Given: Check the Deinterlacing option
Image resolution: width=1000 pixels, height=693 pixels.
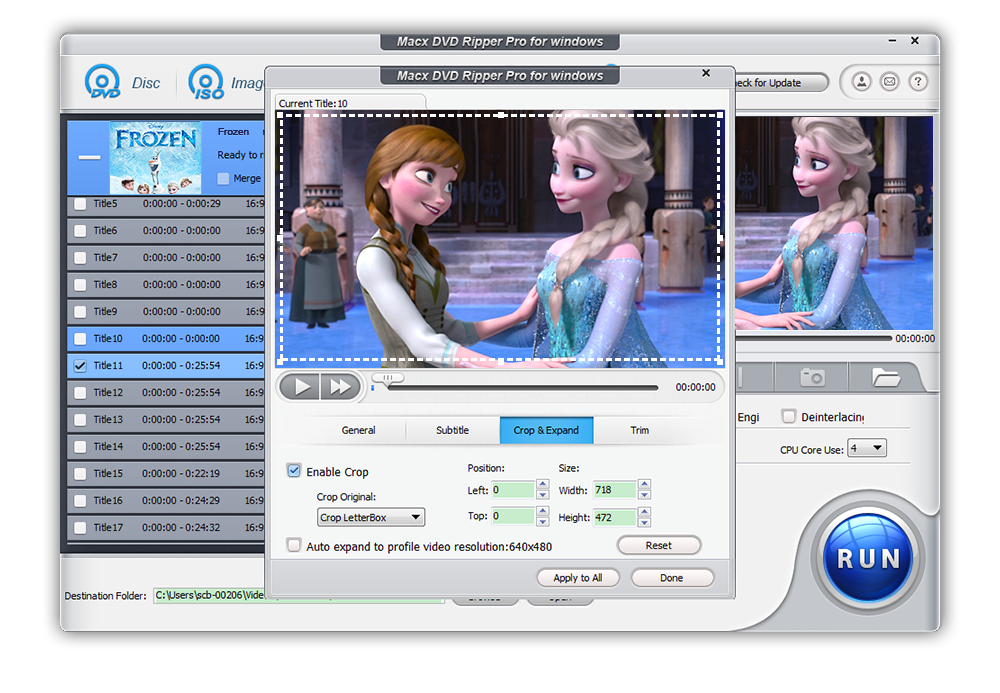Looking at the screenshot, I should click(x=789, y=416).
